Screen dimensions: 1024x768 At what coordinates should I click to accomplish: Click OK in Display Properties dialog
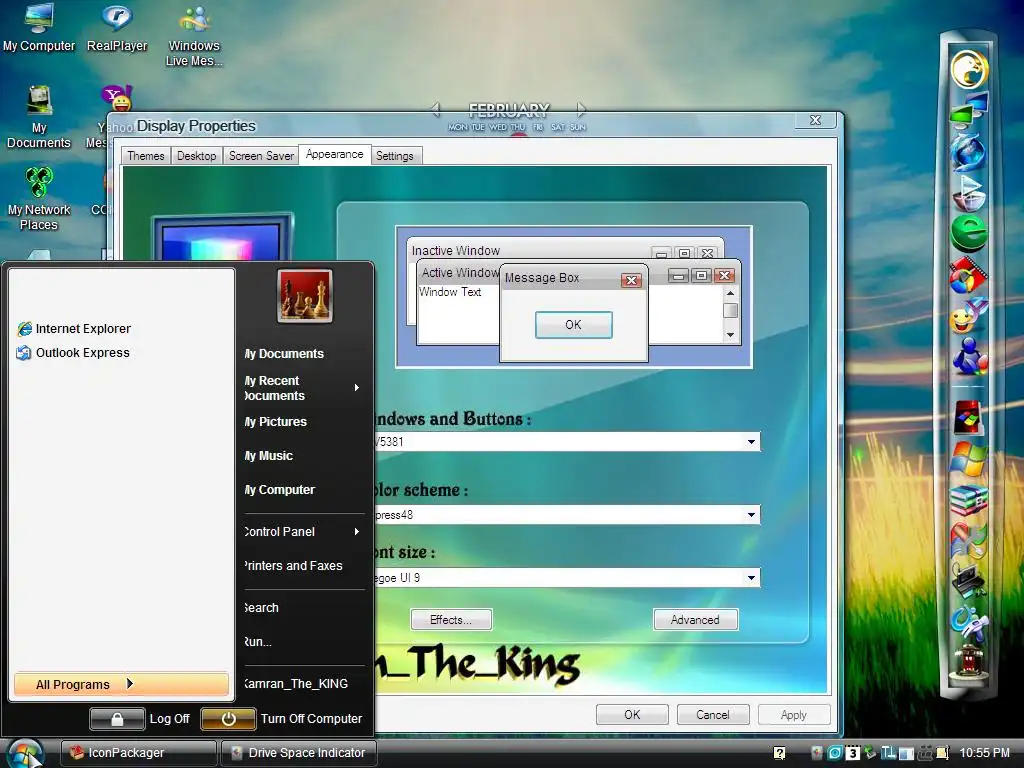click(632, 714)
